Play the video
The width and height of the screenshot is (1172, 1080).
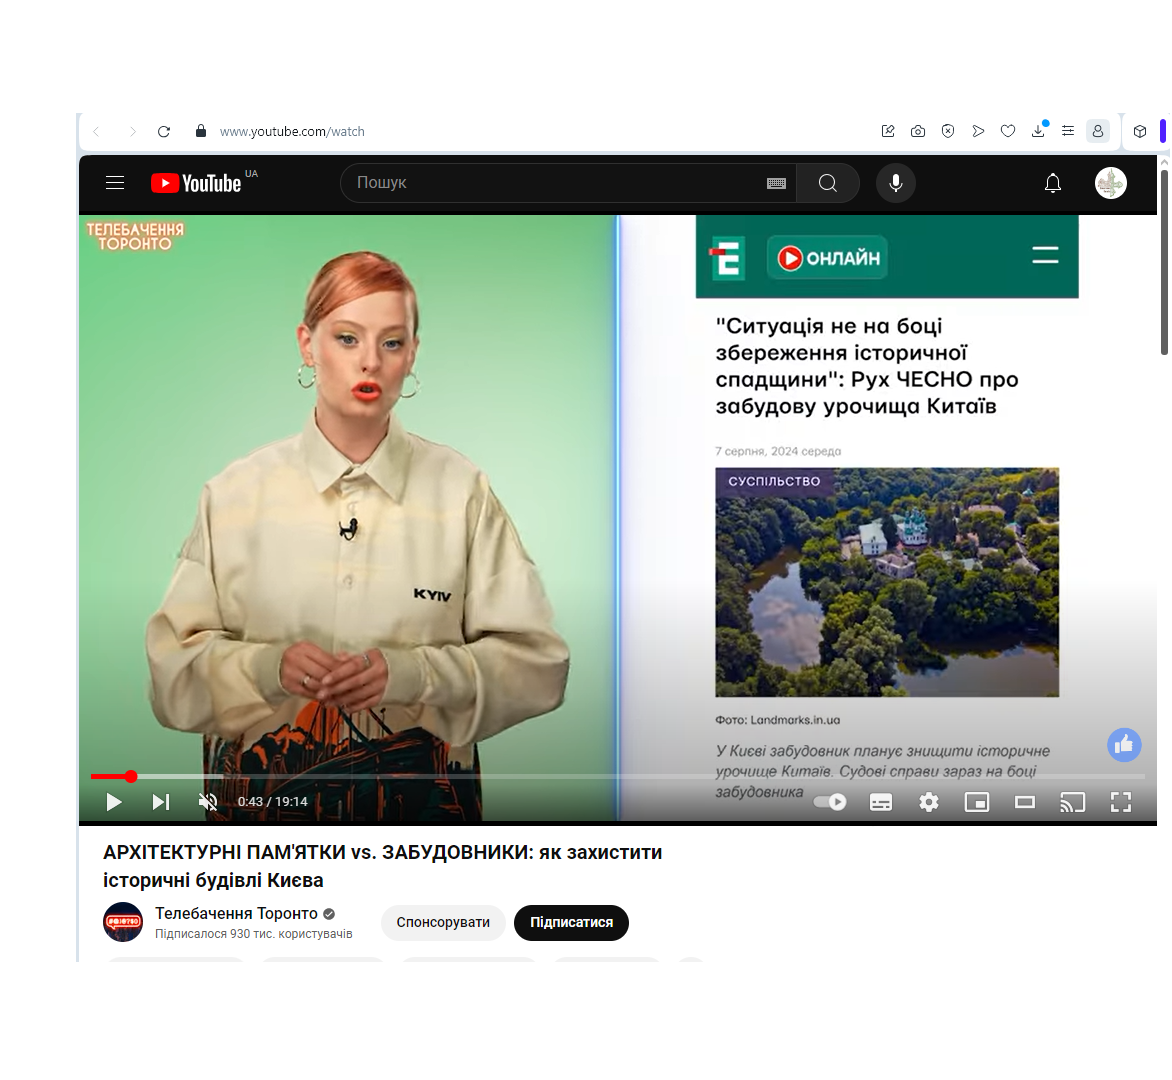pyautogui.click(x=114, y=802)
